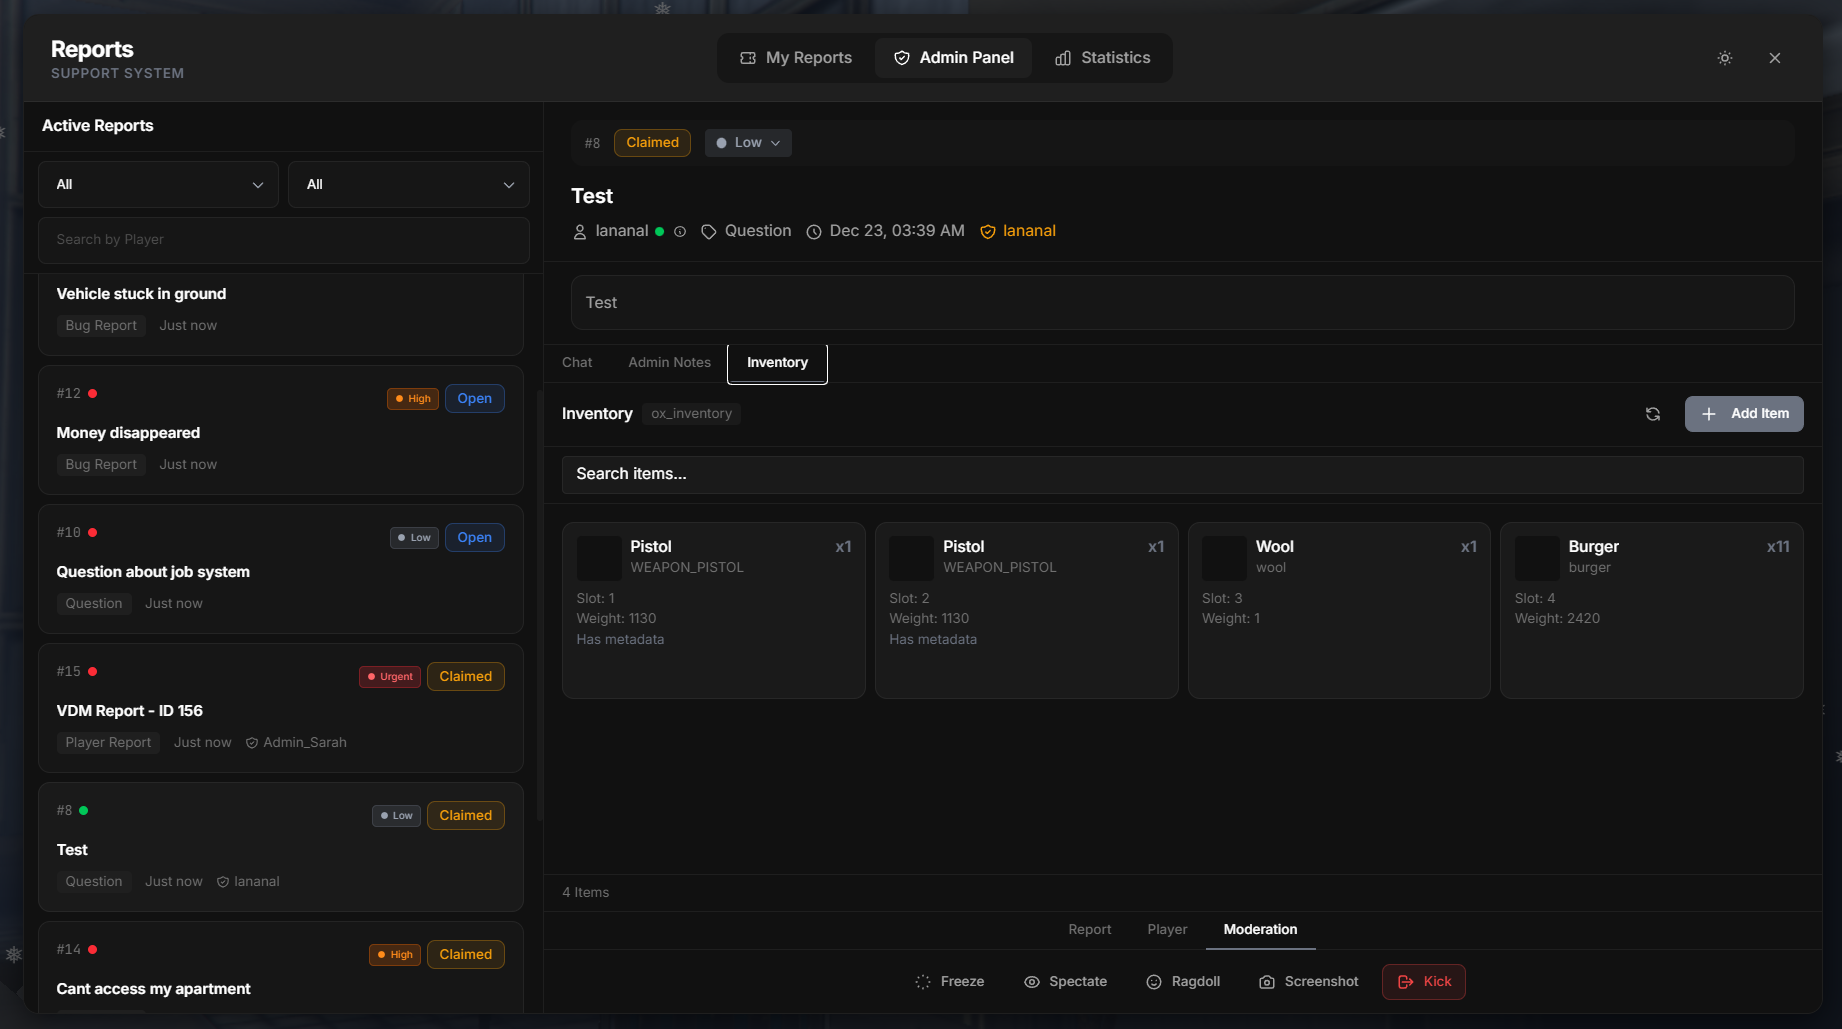1842x1029 pixels.
Task: Open VDM Report - ID 156
Action: 281,707
